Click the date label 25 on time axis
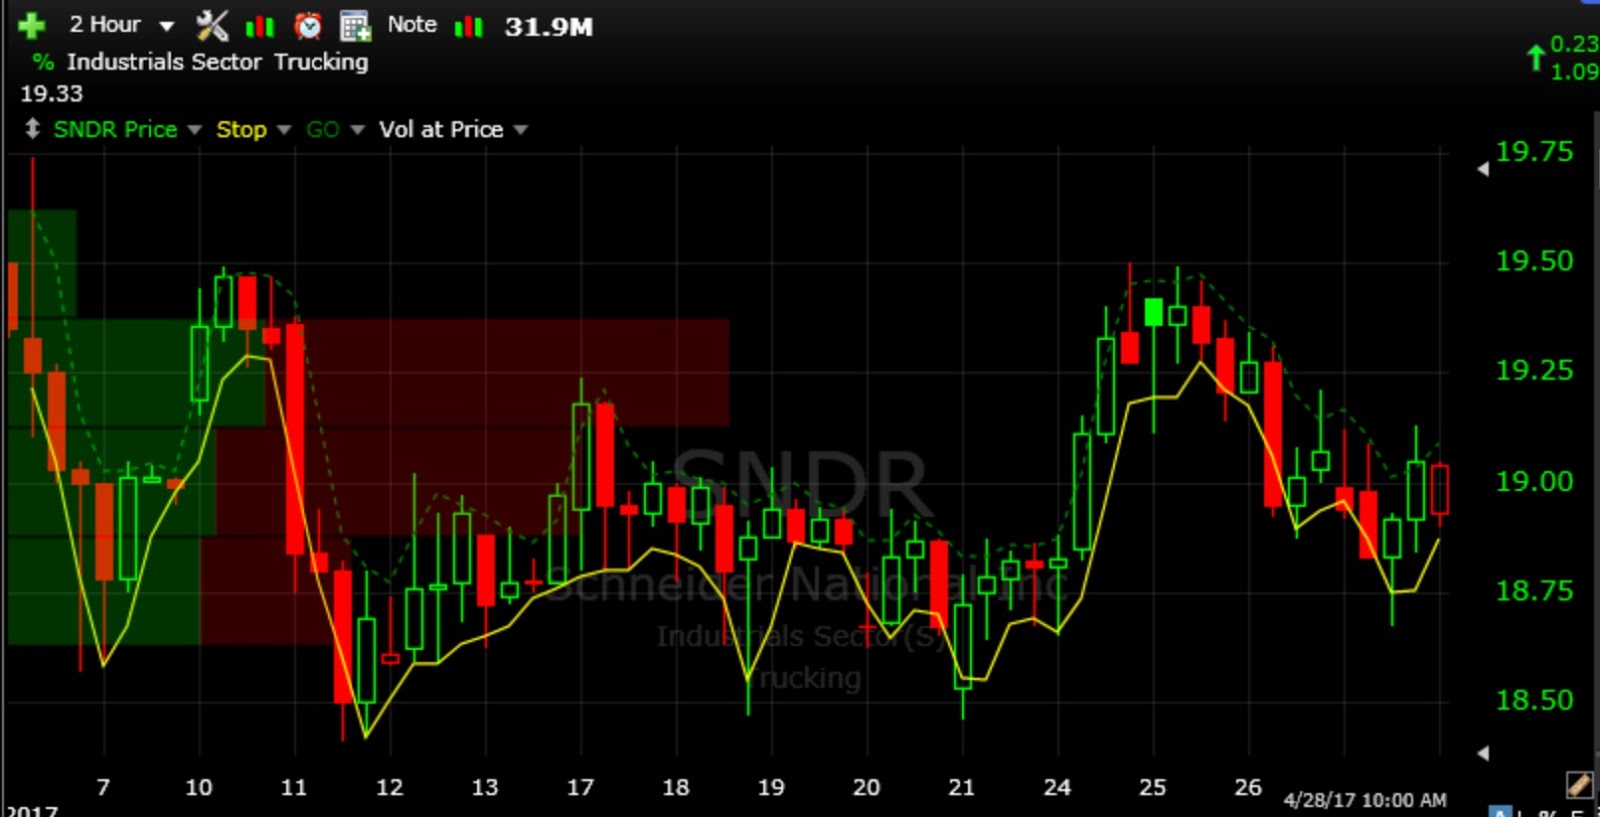1600x817 pixels. click(x=1152, y=787)
